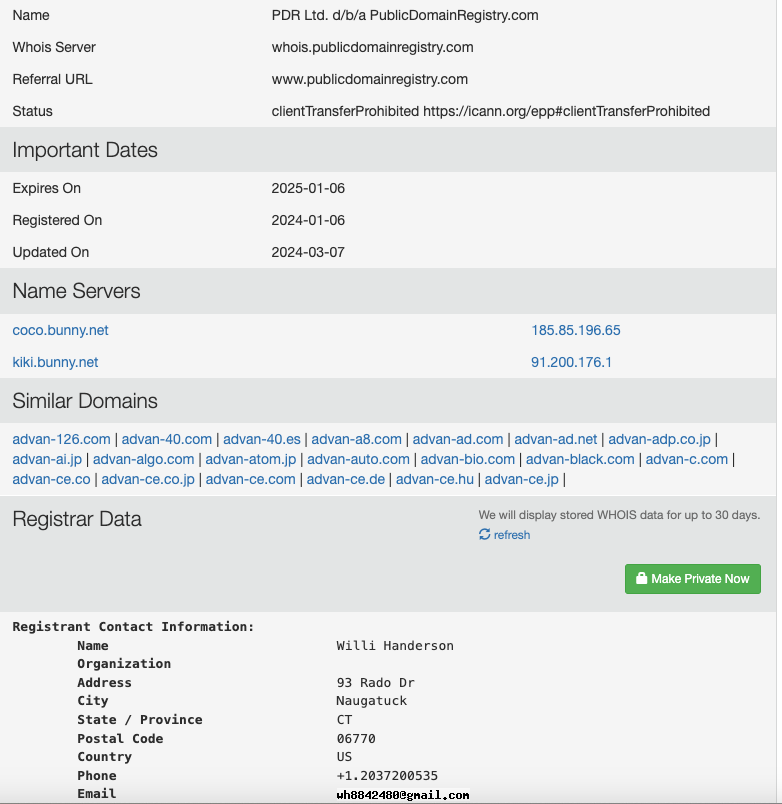Open similar domain advan-ce.jp
Viewport: 782px width, 804px height.
point(522,479)
